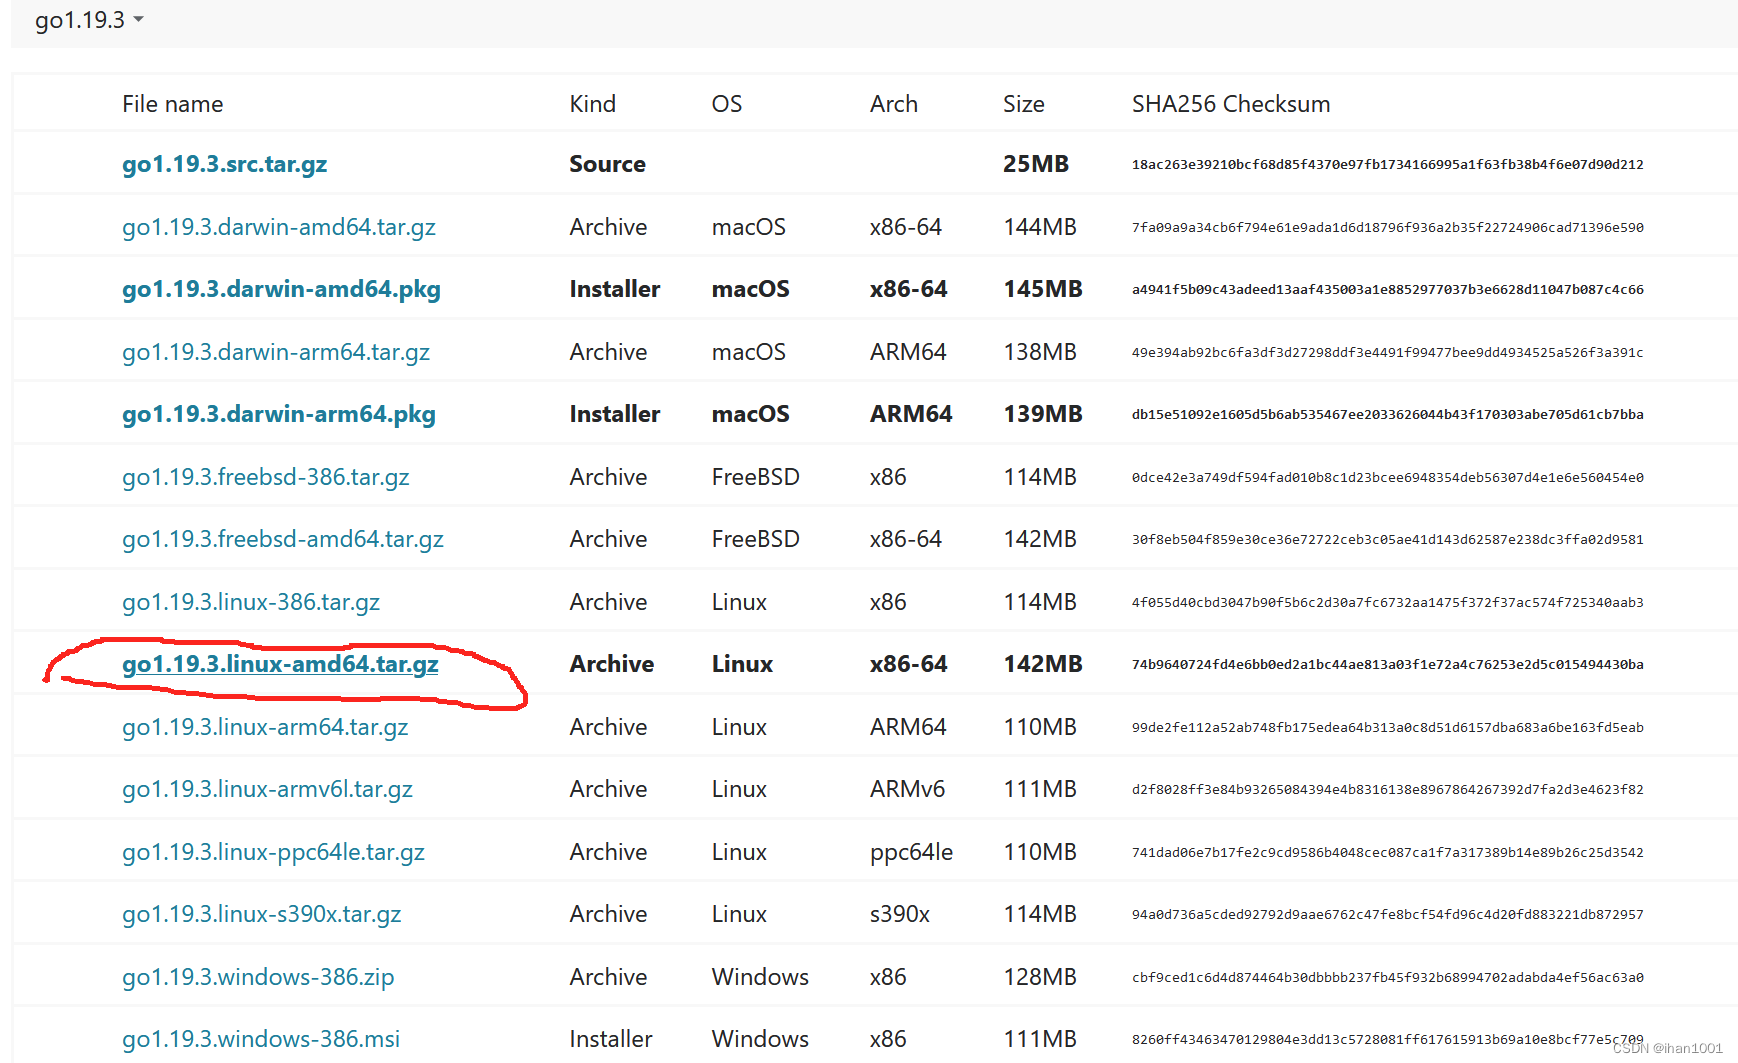Click the Source kind cell

click(608, 164)
